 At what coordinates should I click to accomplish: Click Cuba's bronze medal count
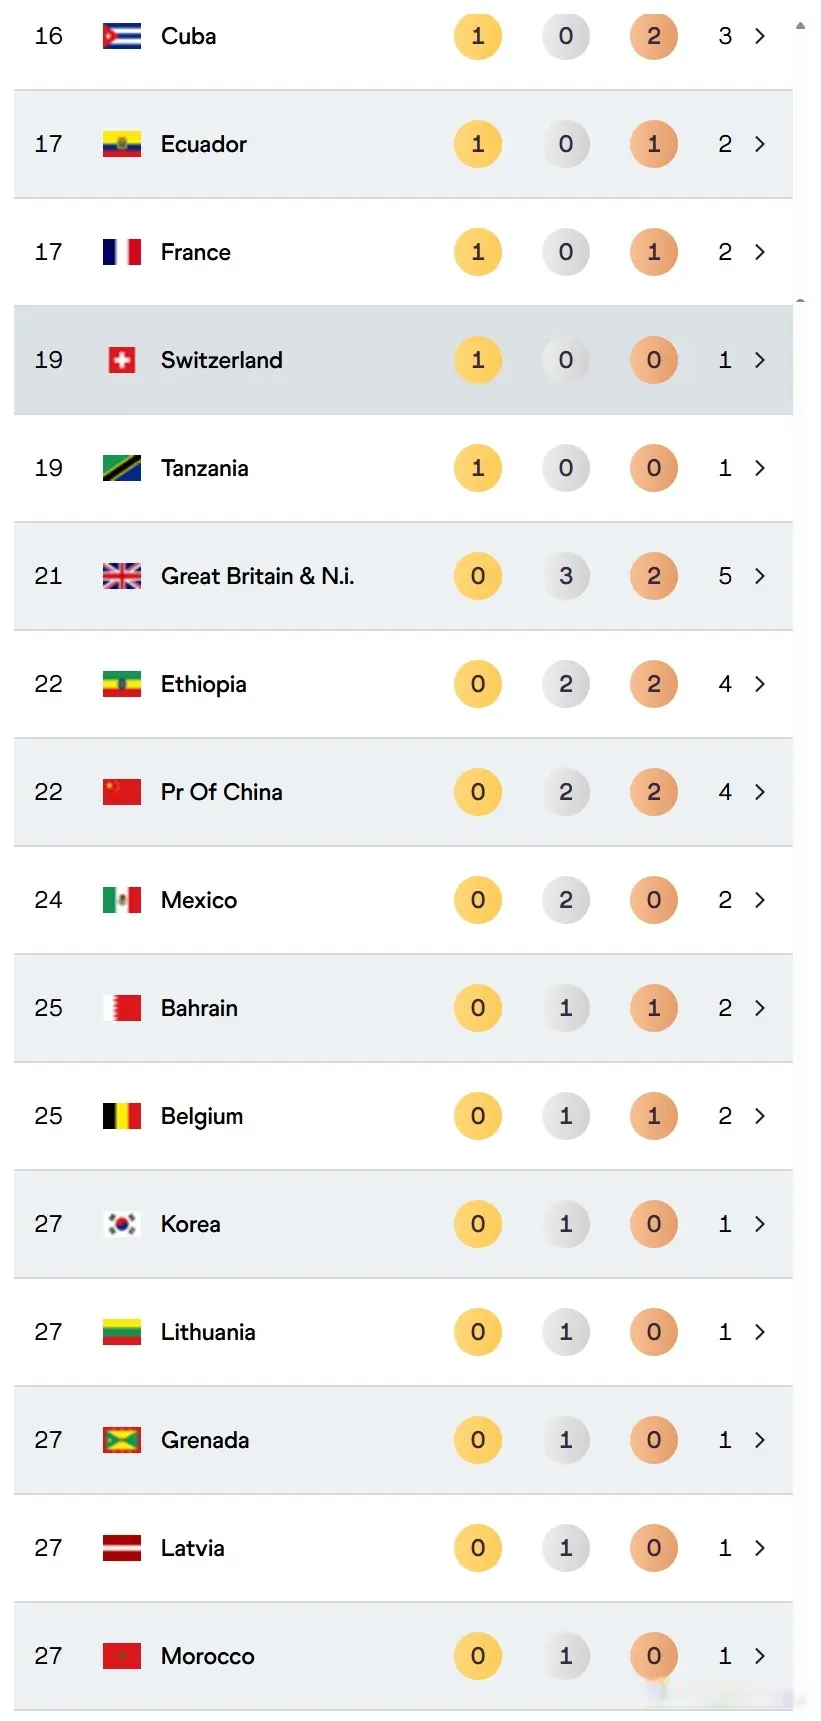tap(654, 36)
